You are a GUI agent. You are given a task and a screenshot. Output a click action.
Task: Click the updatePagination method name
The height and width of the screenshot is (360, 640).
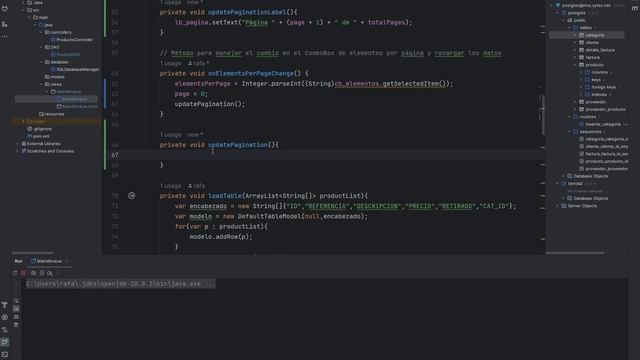click(x=238, y=145)
